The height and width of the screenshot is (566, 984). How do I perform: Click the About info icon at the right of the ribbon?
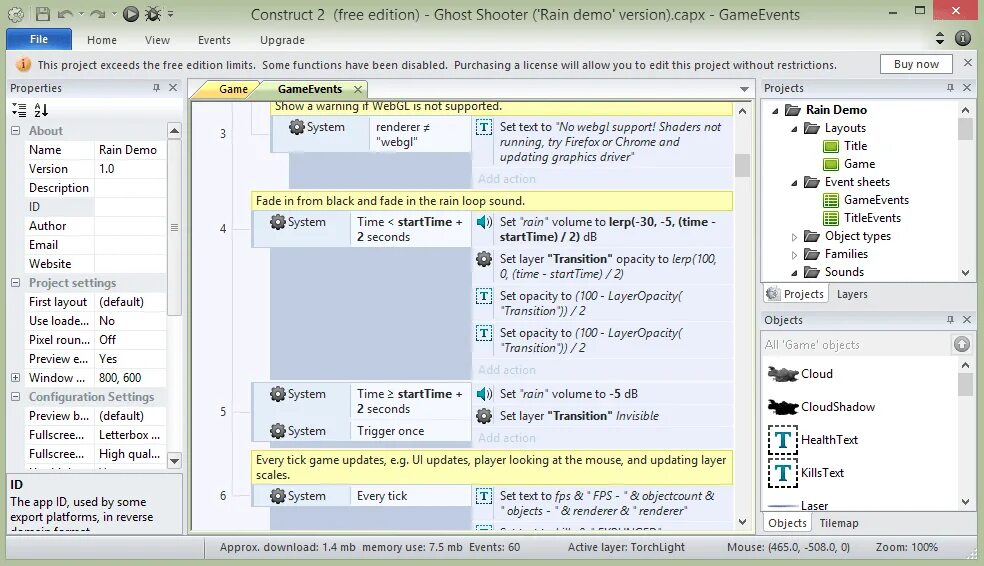(x=963, y=38)
